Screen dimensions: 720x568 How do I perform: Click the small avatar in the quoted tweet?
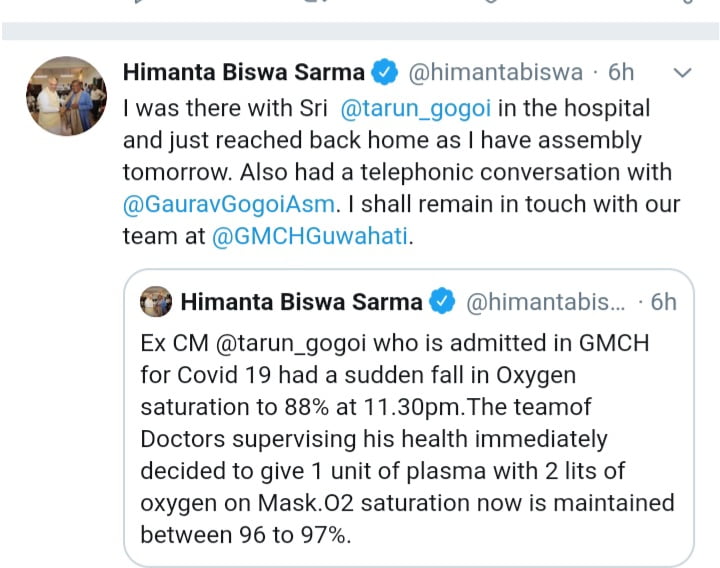coord(156,301)
